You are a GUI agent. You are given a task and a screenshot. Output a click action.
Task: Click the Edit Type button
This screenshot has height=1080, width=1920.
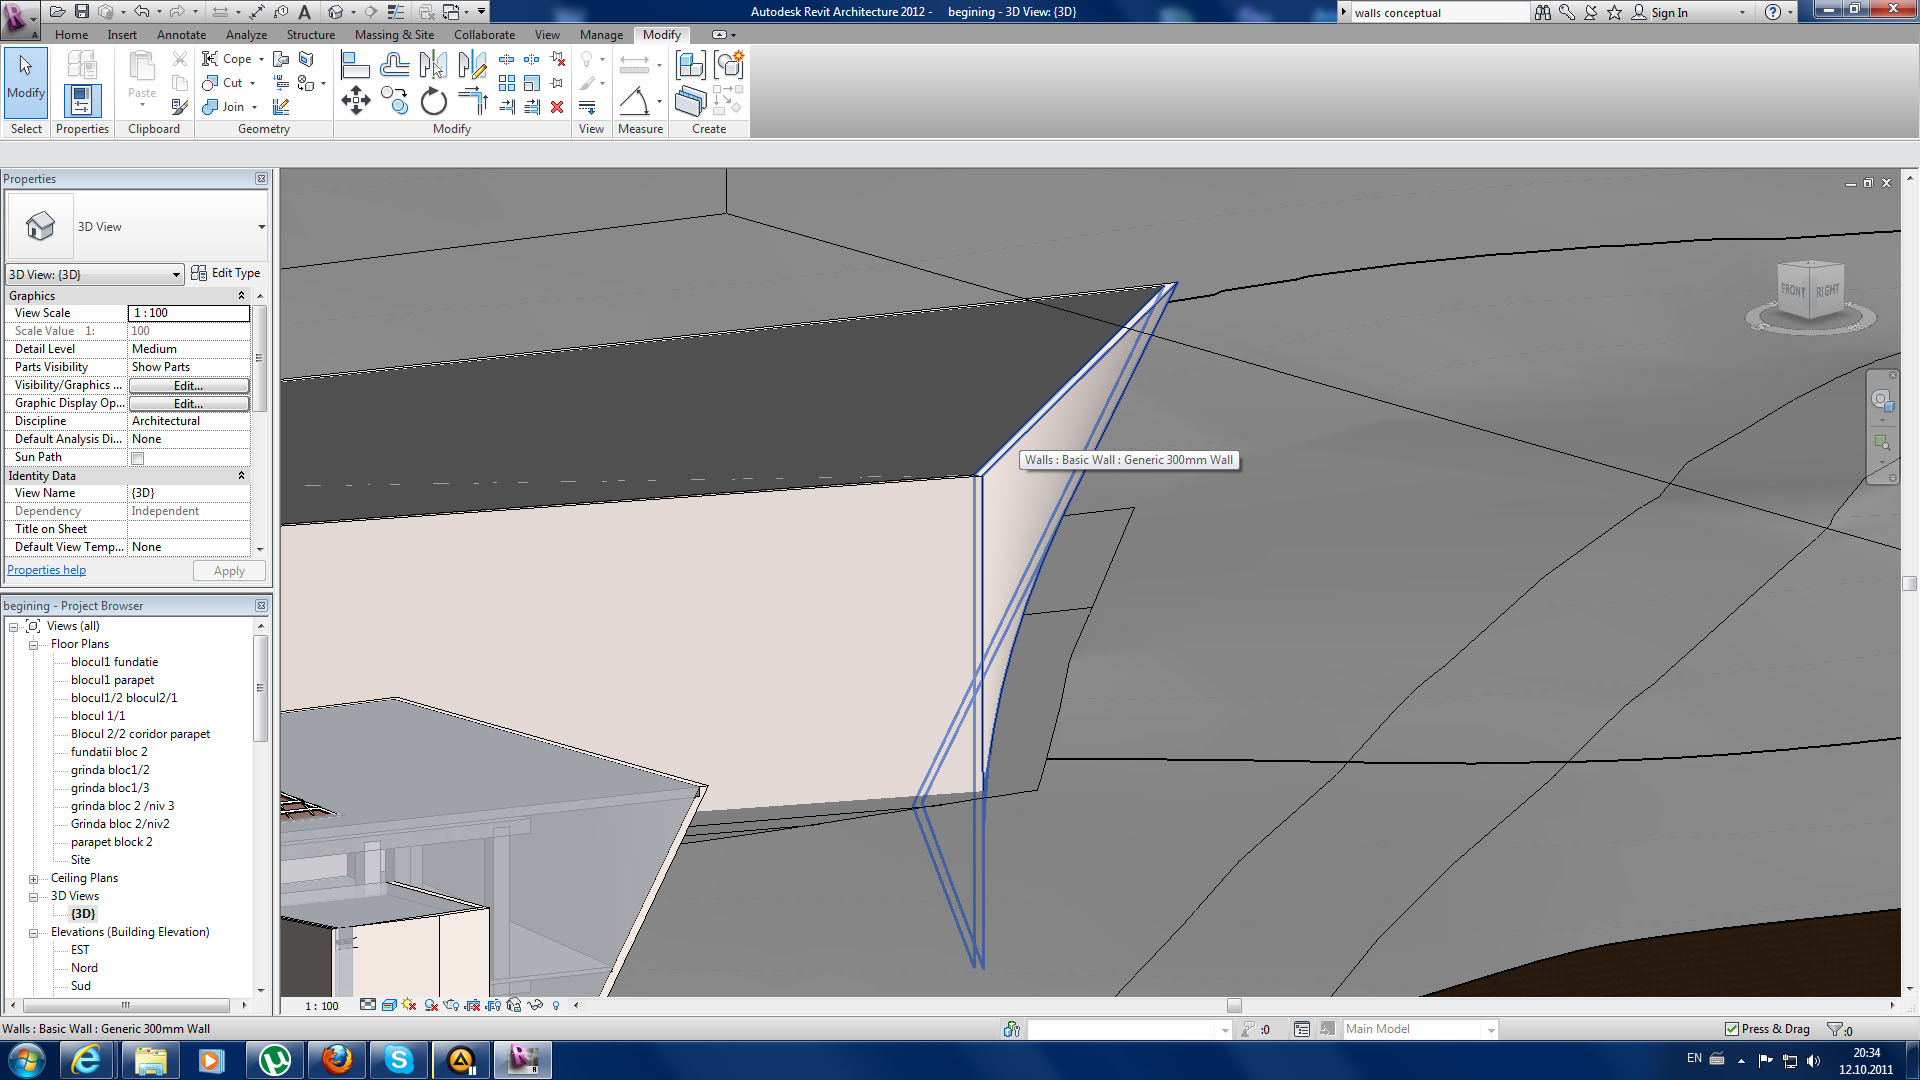click(226, 273)
